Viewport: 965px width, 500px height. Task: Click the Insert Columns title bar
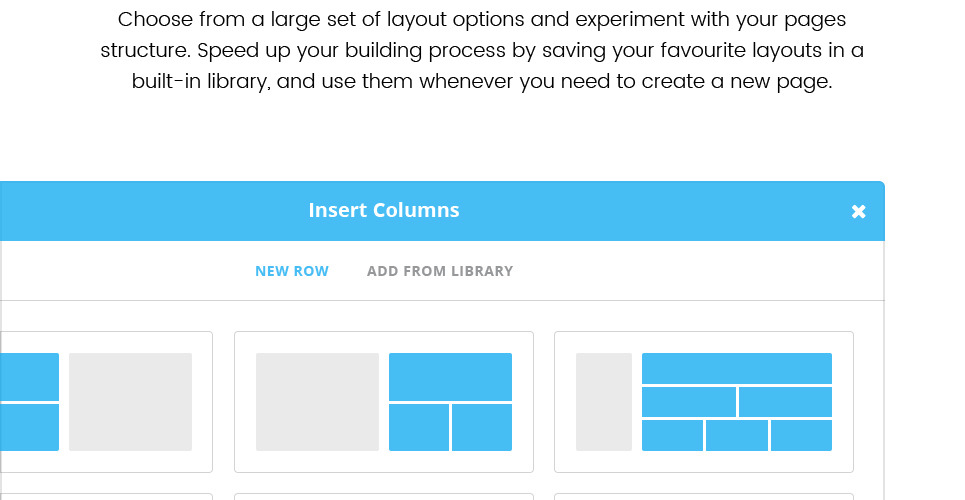[x=384, y=211]
